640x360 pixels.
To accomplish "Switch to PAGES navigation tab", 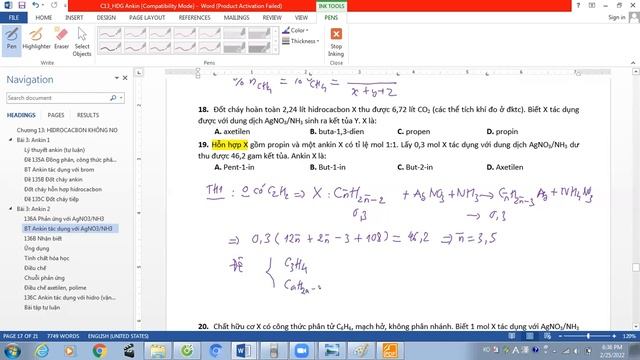I will (56, 115).
